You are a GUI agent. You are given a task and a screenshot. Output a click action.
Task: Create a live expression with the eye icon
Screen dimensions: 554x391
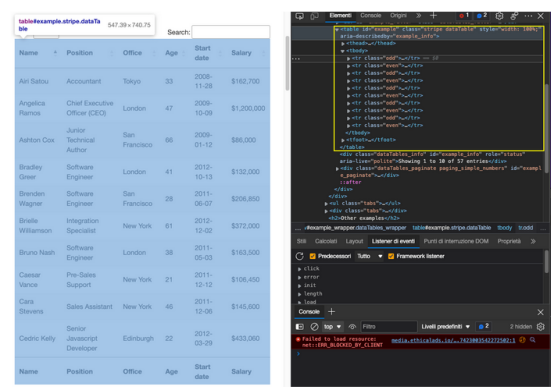tap(352, 327)
